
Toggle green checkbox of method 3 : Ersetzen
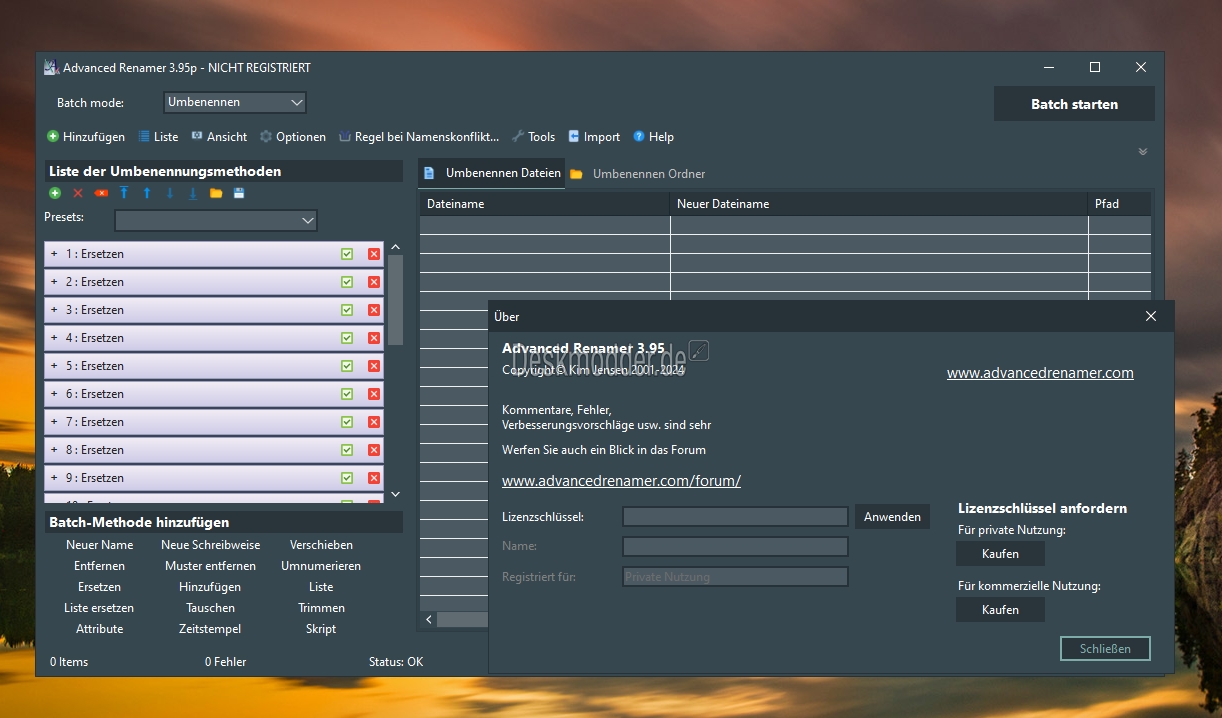[x=347, y=310]
